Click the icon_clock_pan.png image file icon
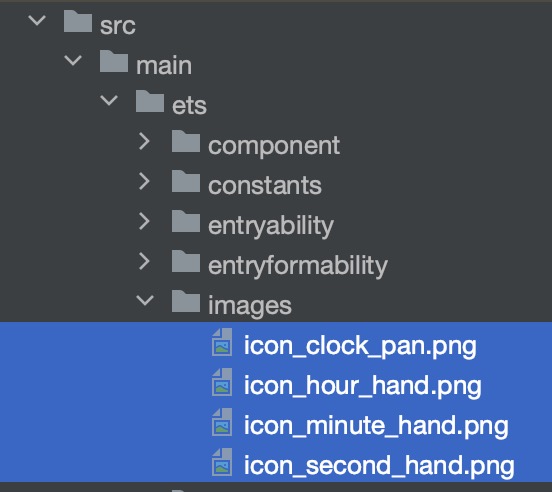 (222, 342)
